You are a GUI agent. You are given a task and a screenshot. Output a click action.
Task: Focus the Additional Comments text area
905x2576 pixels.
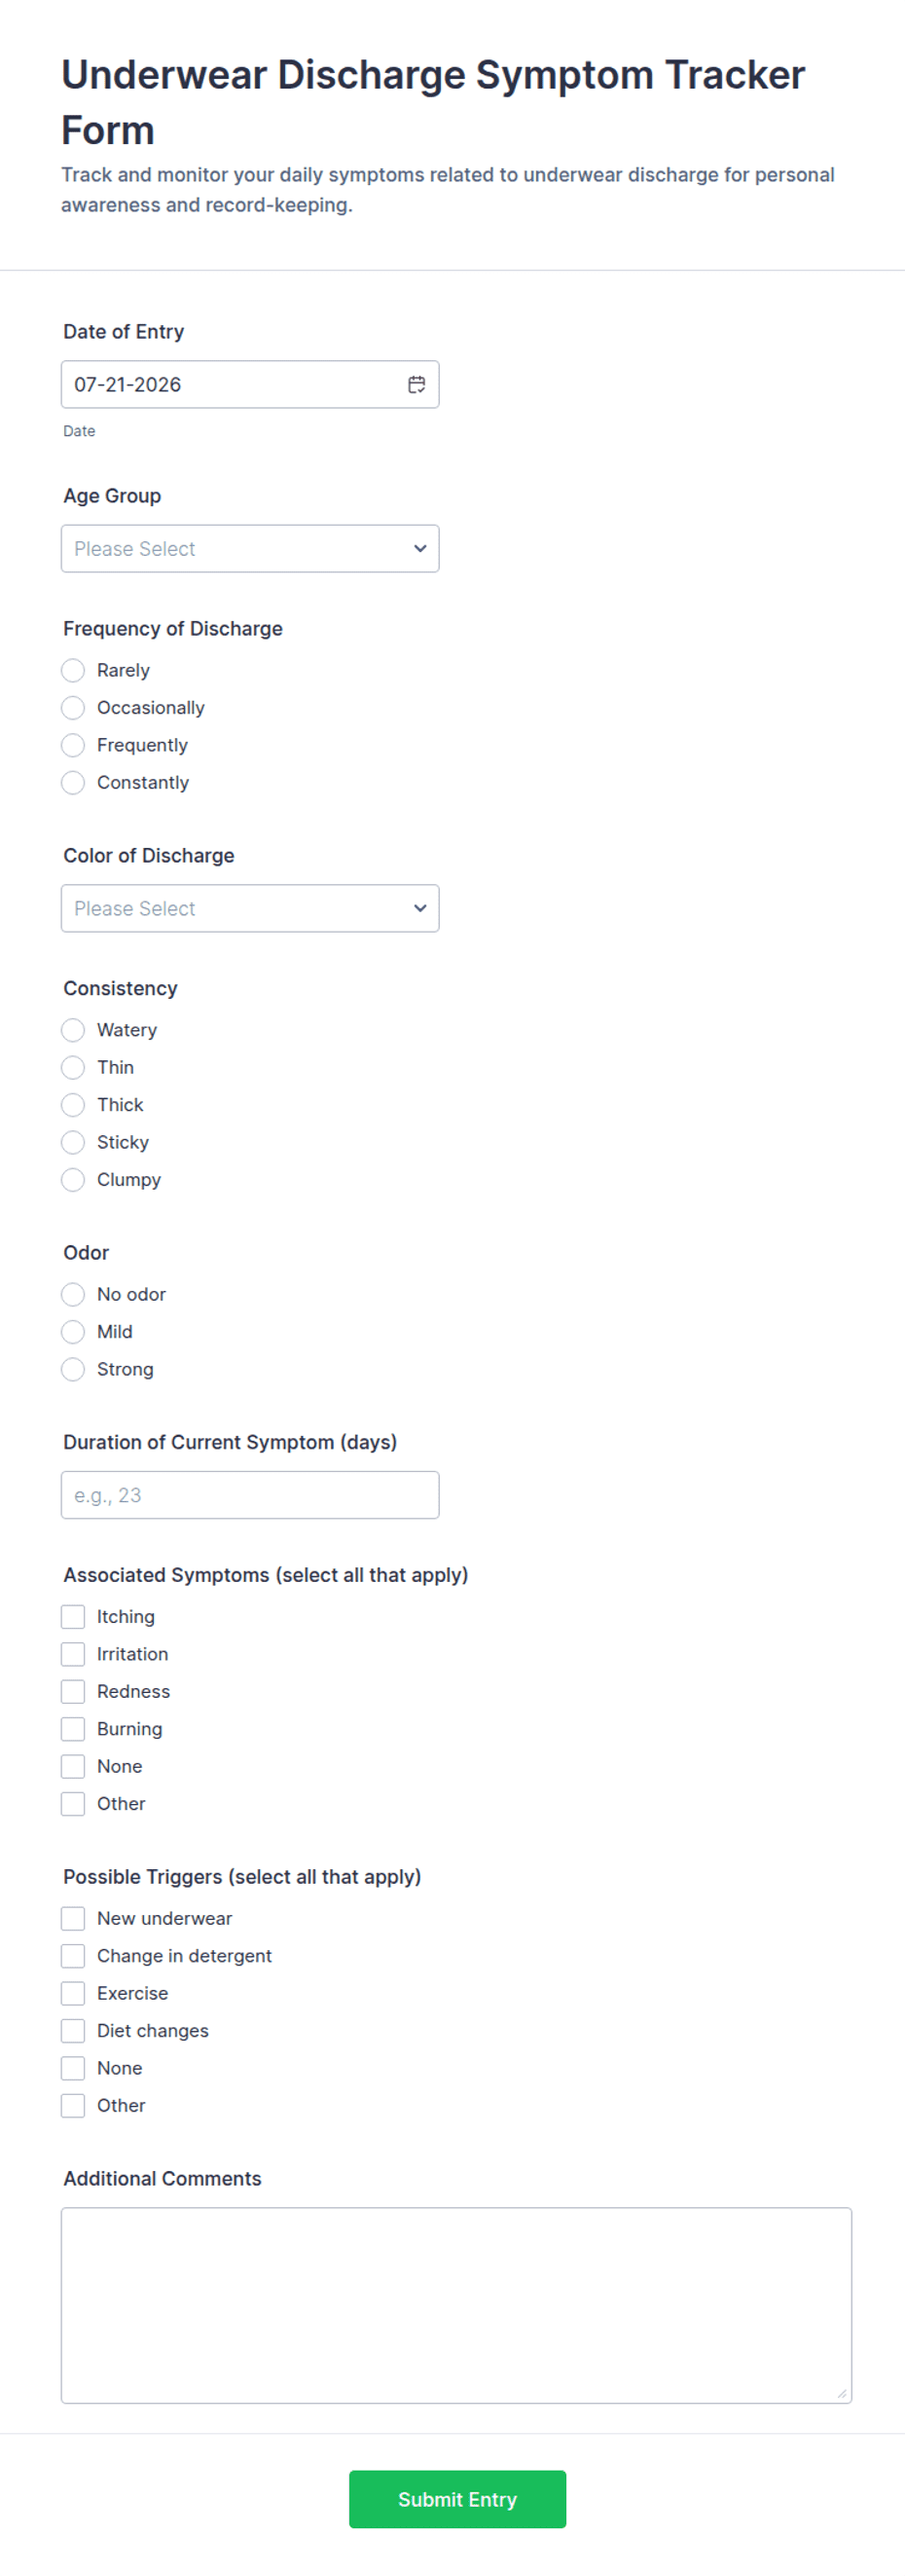point(456,2305)
